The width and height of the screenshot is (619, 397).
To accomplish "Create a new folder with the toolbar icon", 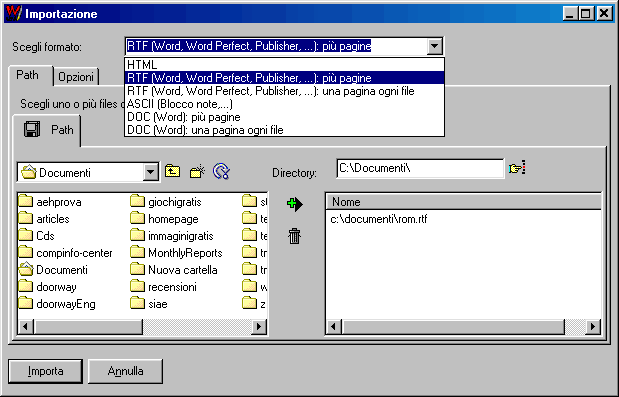I will (197, 171).
